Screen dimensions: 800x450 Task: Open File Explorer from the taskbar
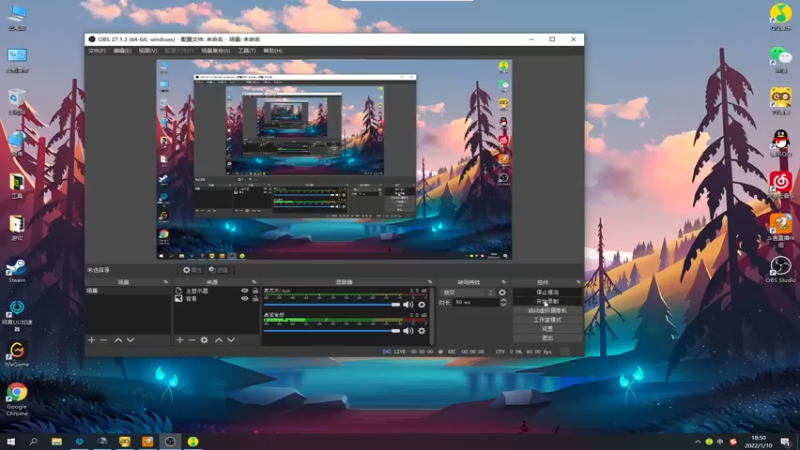point(56,442)
